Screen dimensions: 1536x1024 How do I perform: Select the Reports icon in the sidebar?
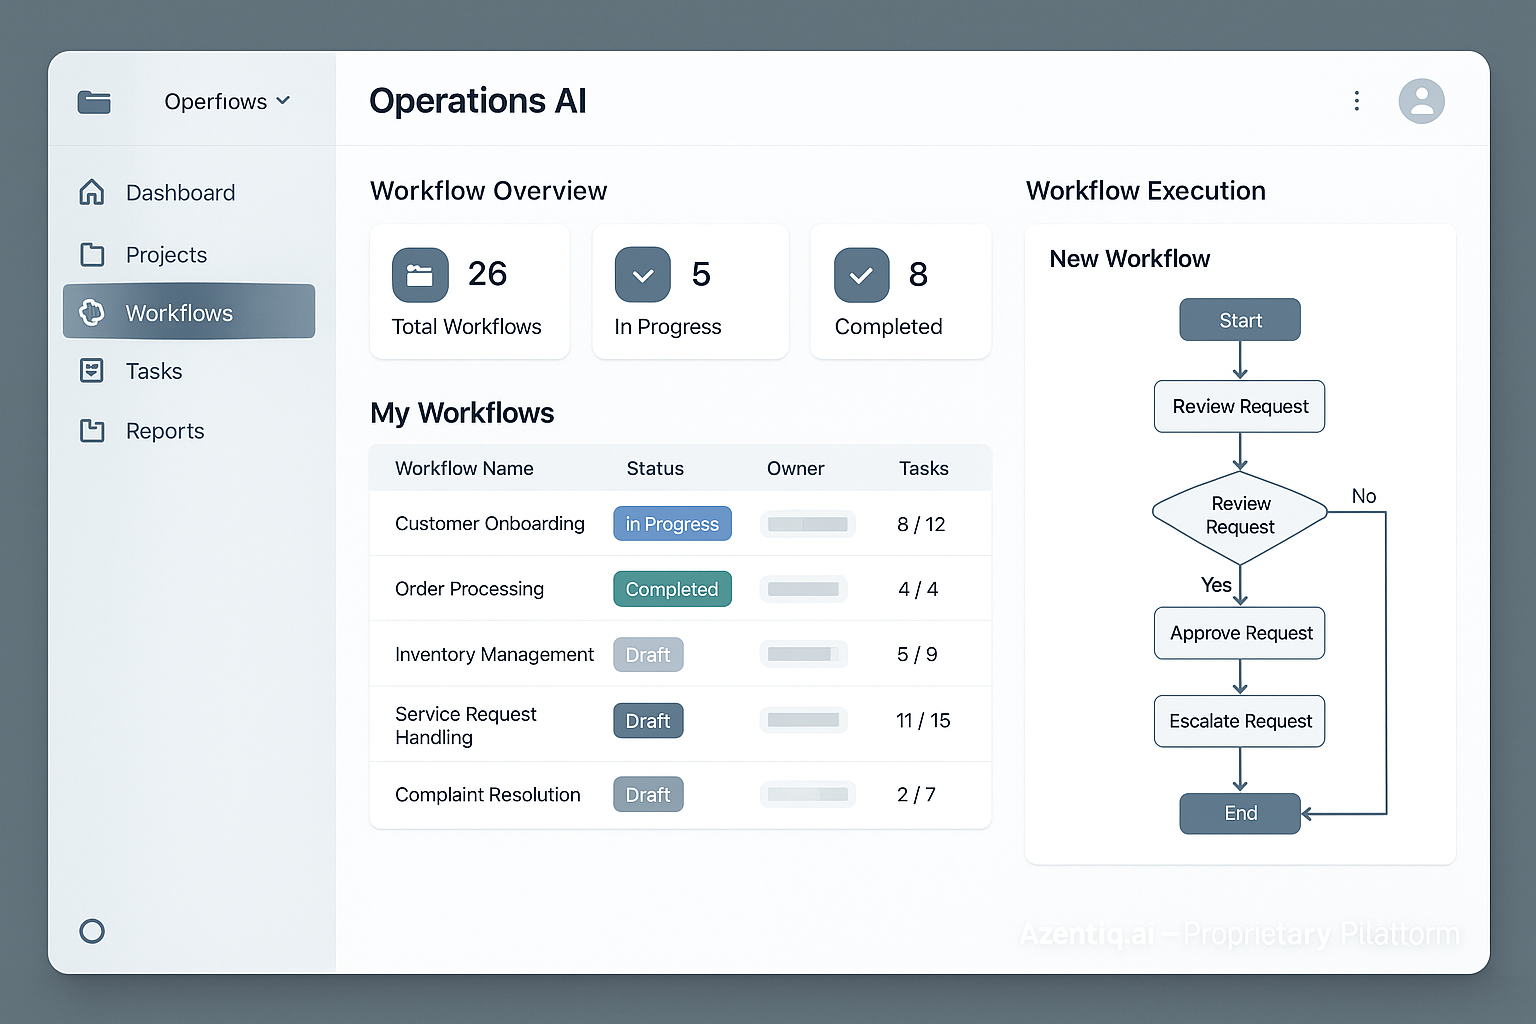pyautogui.click(x=92, y=430)
